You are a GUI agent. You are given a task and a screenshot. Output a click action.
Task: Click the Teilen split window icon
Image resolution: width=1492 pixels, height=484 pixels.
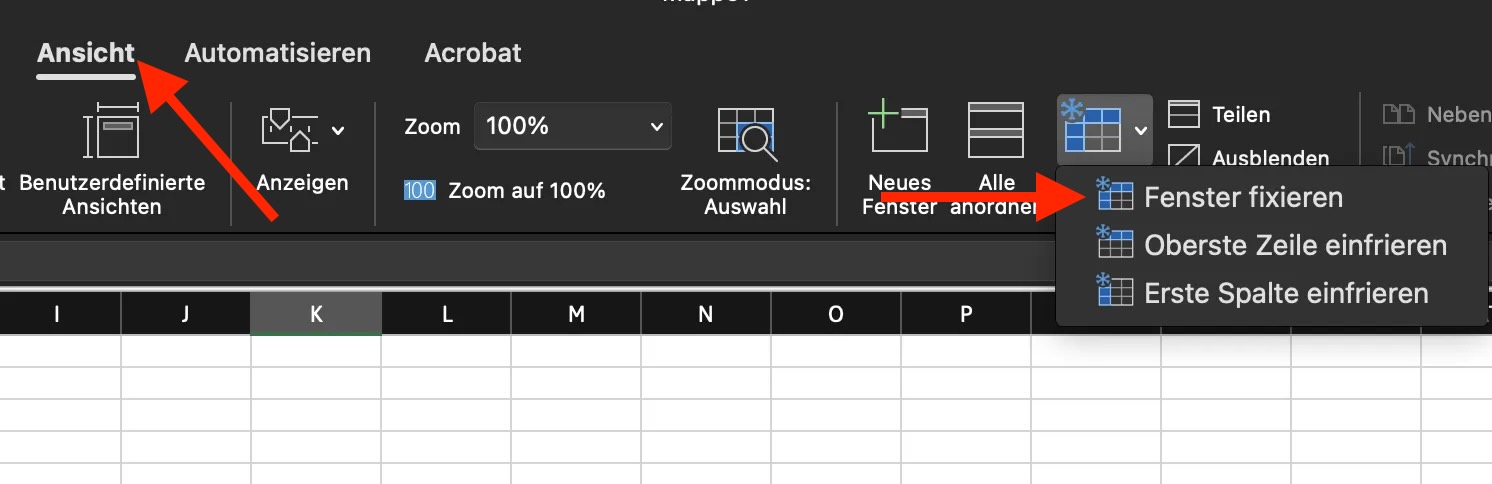point(1184,114)
